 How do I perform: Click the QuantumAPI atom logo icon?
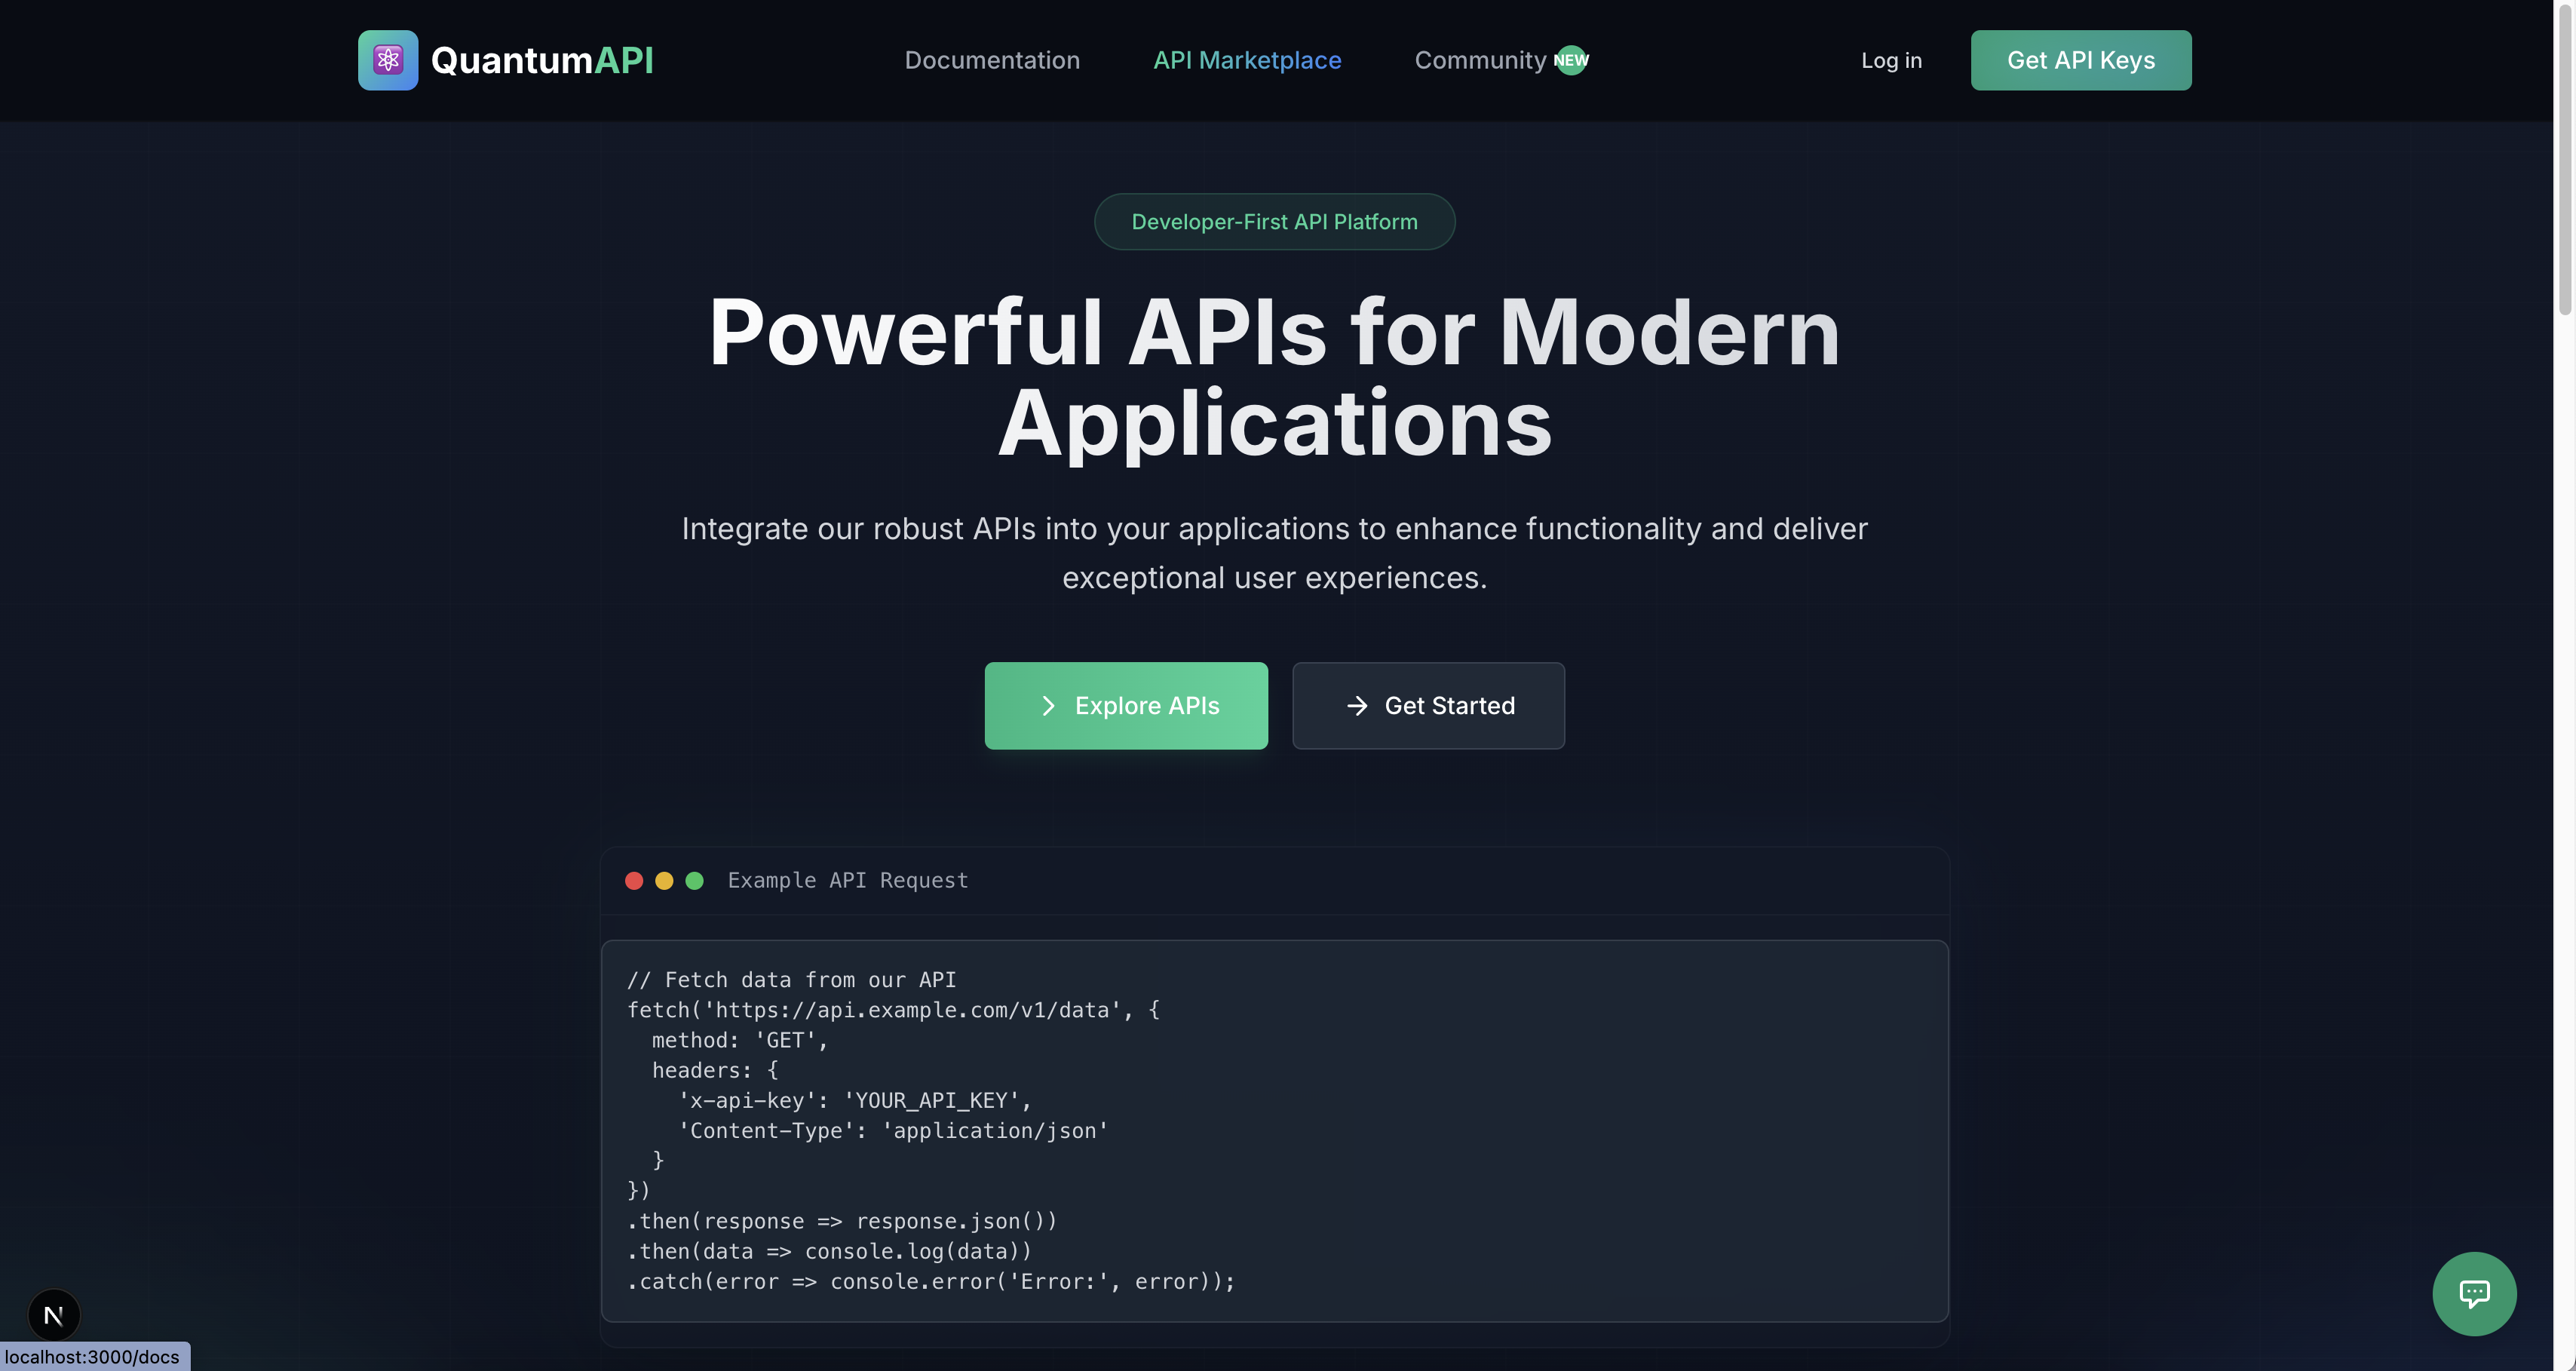pyautogui.click(x=388, y=60)
